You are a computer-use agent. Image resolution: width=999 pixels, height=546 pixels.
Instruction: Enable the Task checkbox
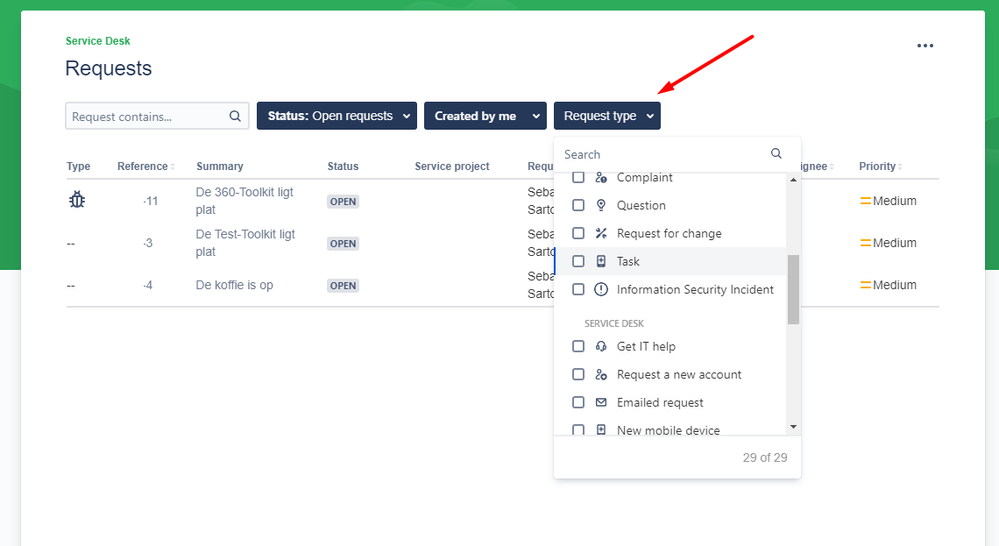(x=578, y=261)
